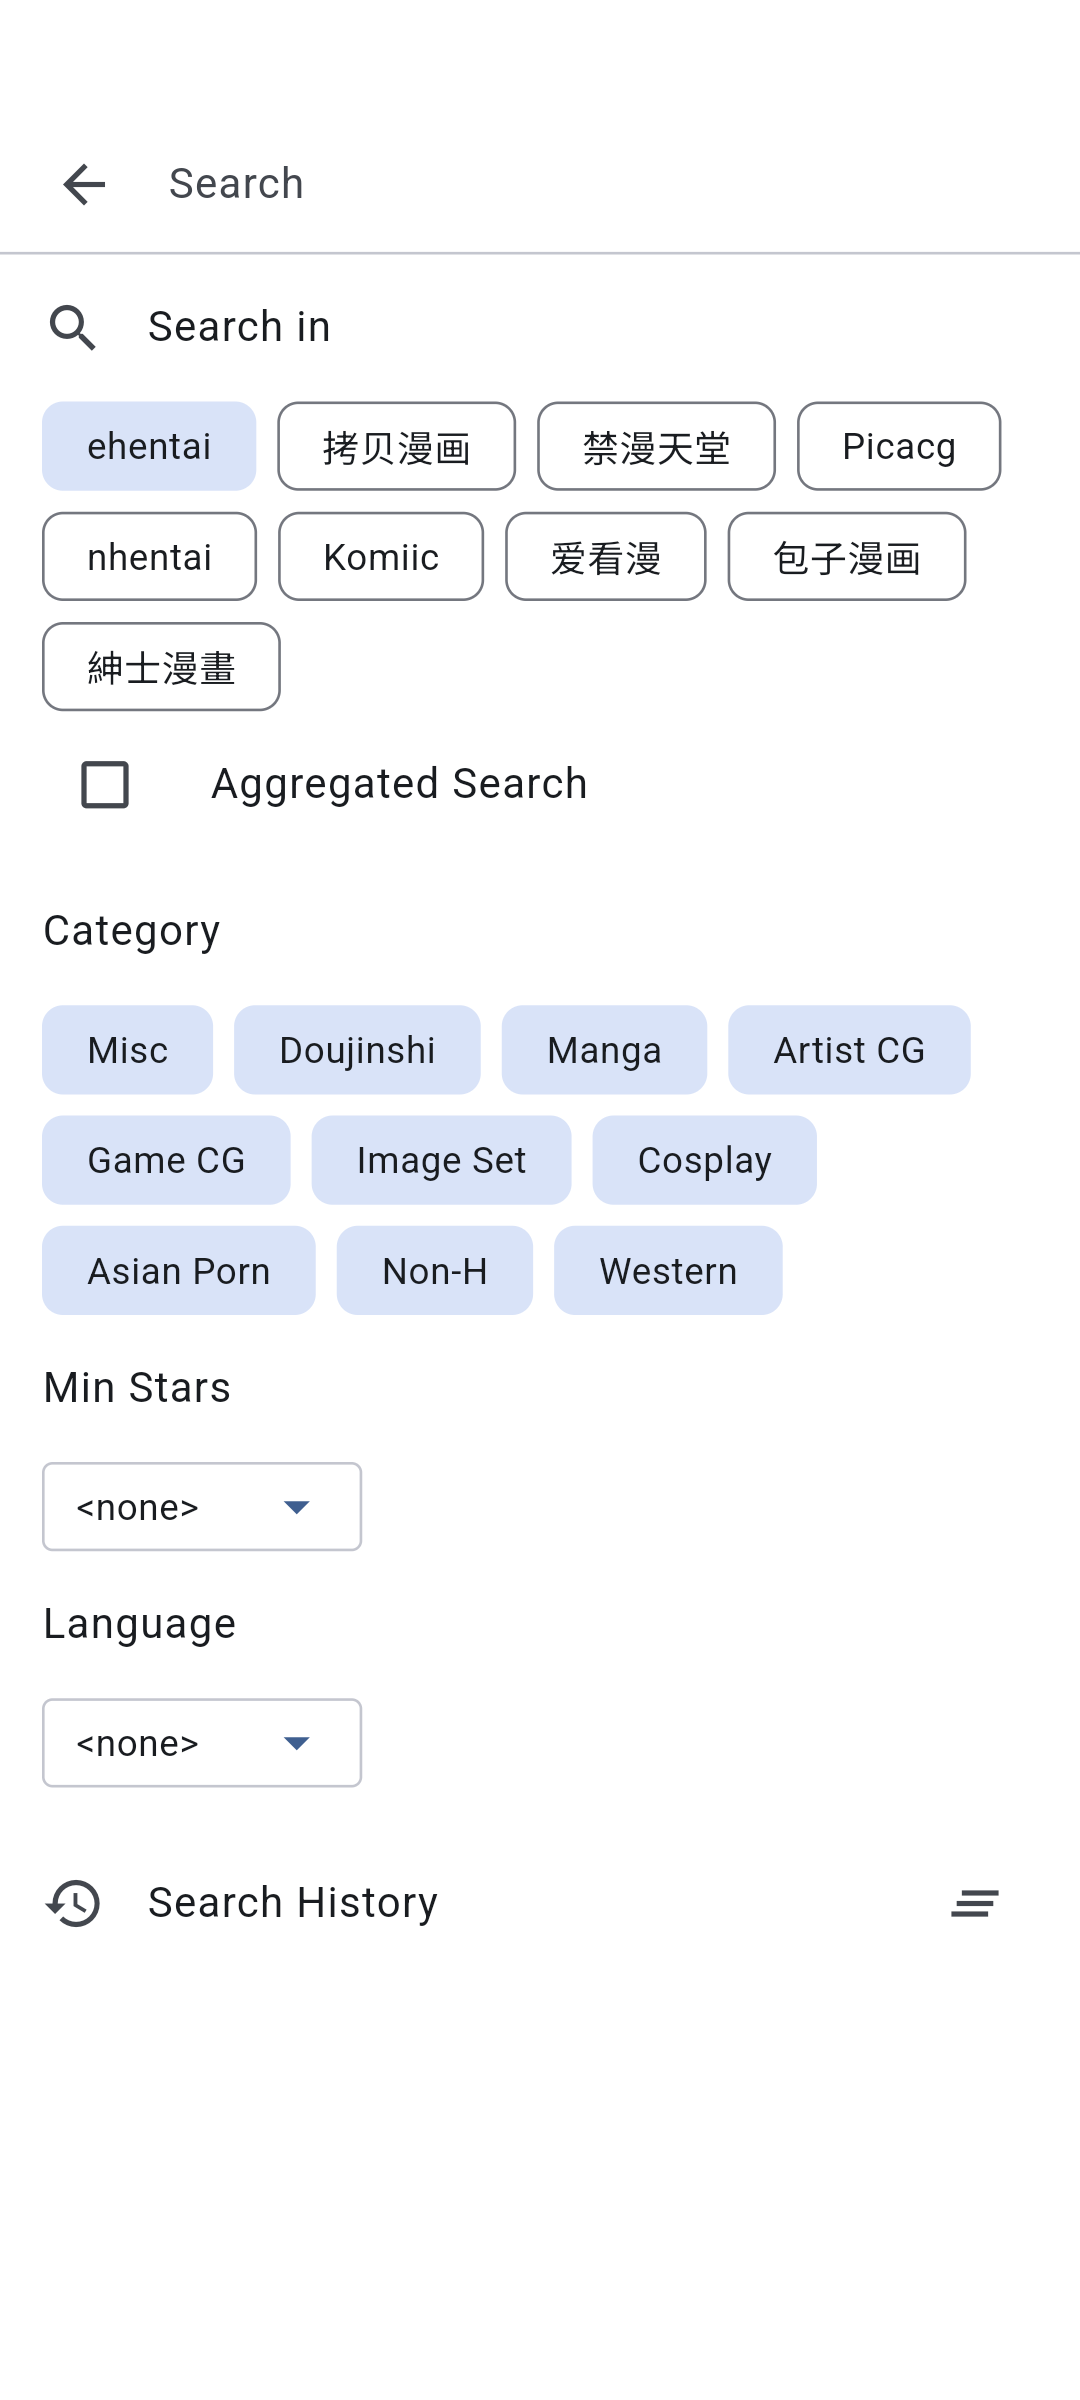1080x2400 pixels.
Task: Select the ehentai source chip
Action: tap(149, 446)
